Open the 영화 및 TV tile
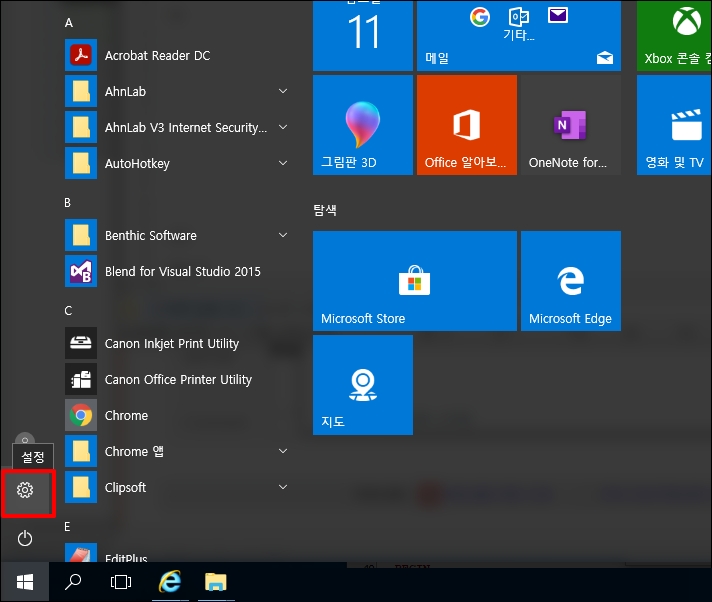 pyautogui.click(x=674, y=125)
